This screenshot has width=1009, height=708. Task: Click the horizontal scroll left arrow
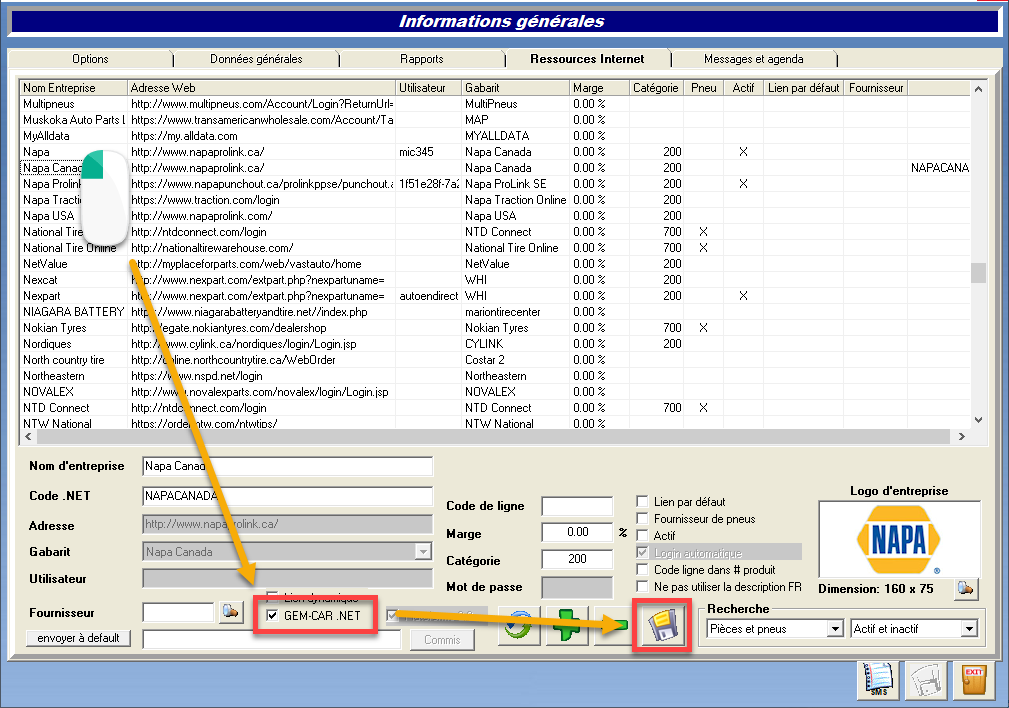(28, 436)
